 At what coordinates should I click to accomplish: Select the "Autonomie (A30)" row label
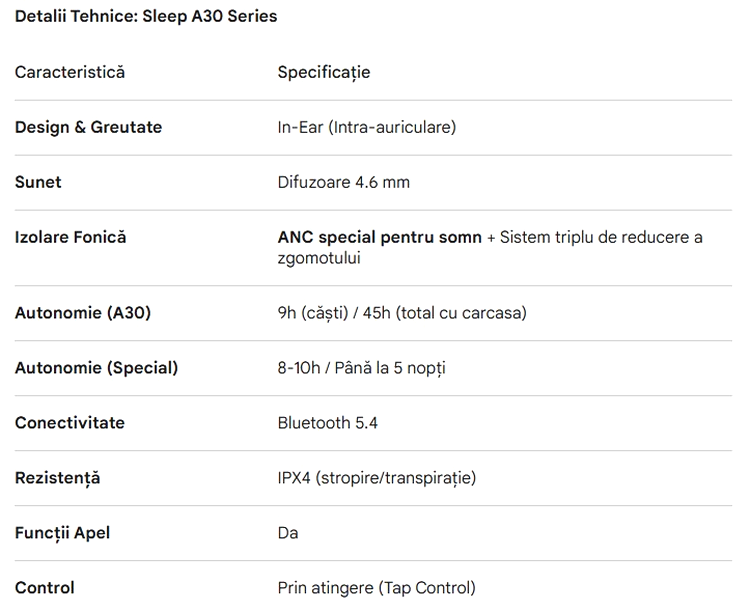(x=83, y=313)
